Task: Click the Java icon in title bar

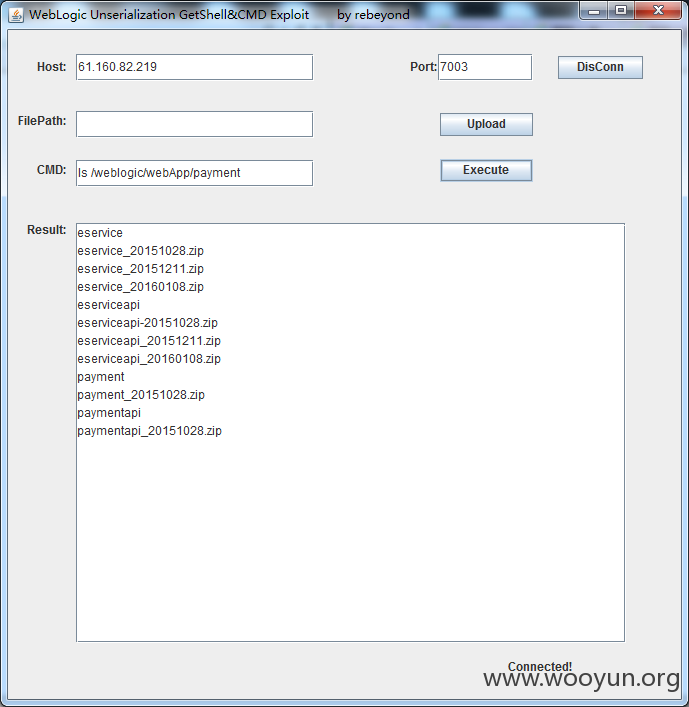Action: (16, 15)
